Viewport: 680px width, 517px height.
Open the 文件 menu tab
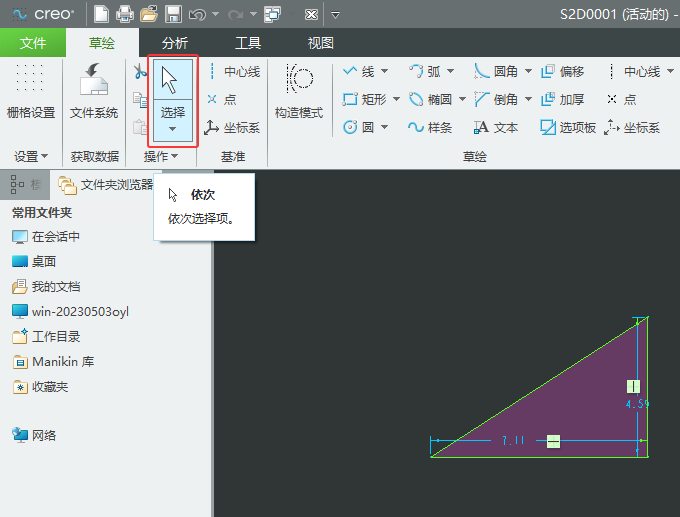coord(33,43)
